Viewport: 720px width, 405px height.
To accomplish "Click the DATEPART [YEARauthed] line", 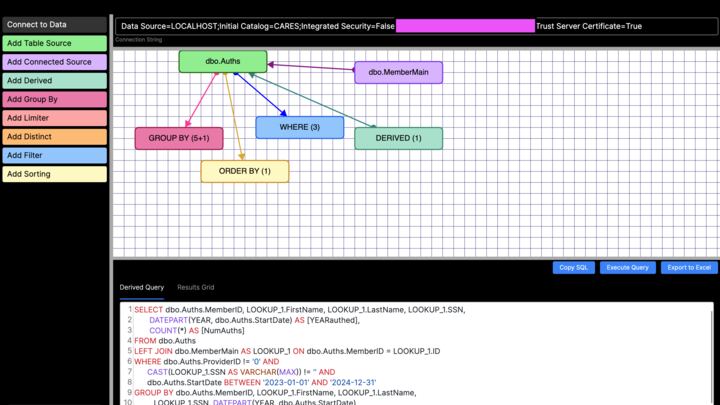I will 254,320.
